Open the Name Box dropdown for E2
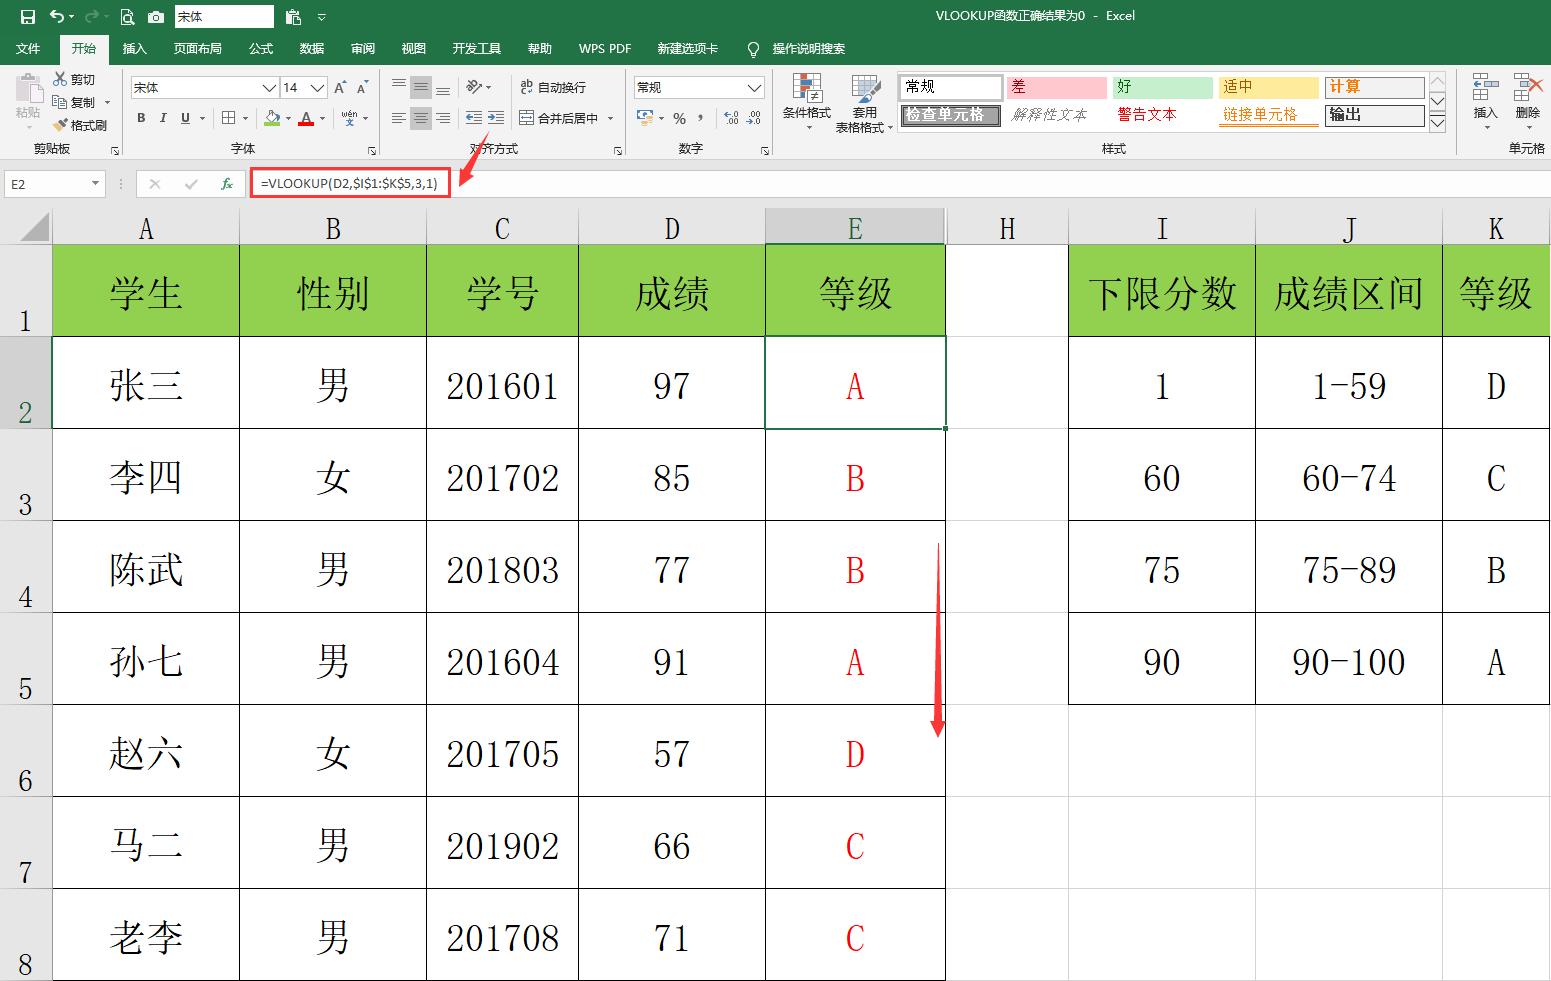 pyautogui.click(x=96, y=184)
